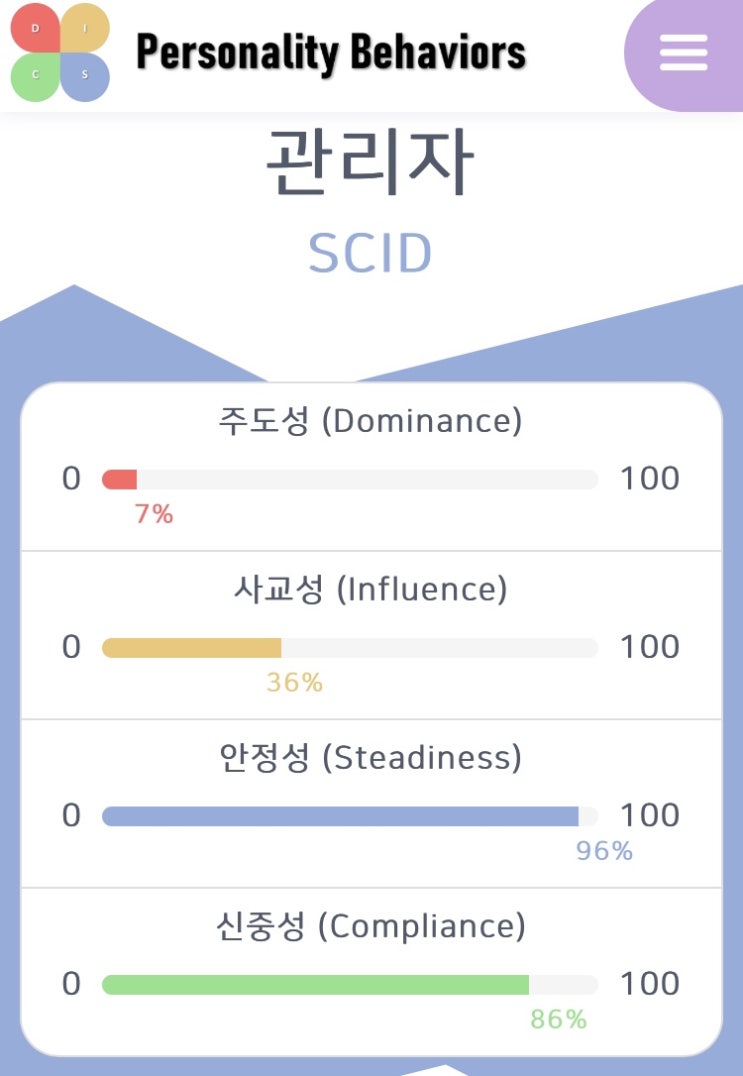The image size is (743, 1076).
Task: Click the yellow Influence progress bar
Action: tap(192, 648)
